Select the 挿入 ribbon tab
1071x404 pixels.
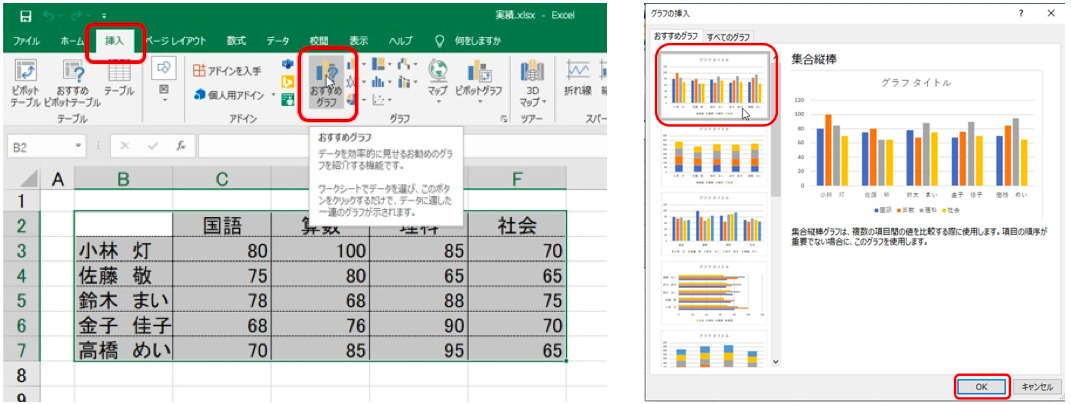coord(115,41)
